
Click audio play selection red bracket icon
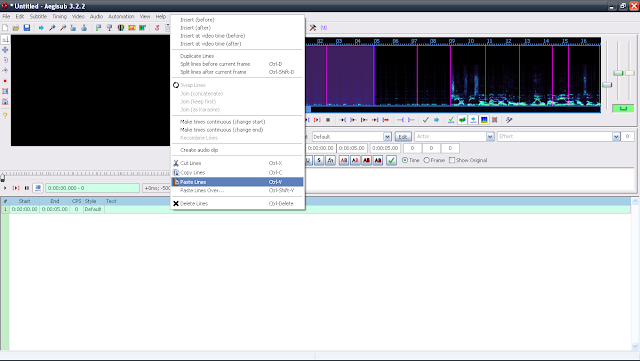(x=317, y=120)
